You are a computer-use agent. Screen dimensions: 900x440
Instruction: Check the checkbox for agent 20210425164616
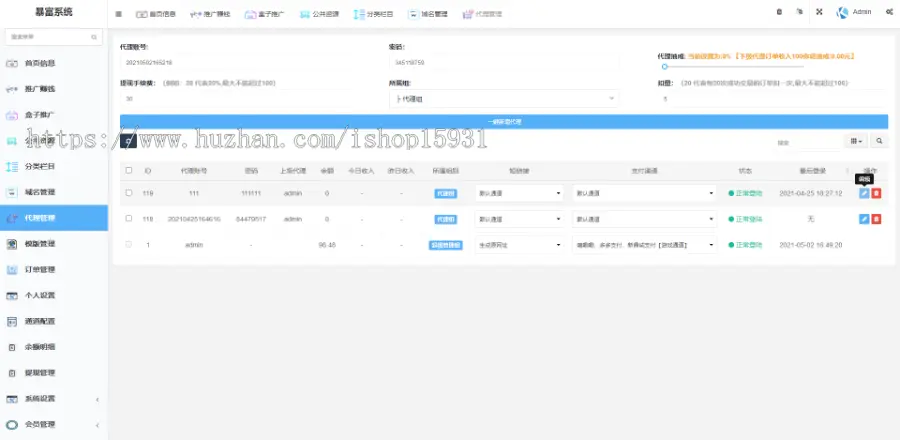pos(128,218)
